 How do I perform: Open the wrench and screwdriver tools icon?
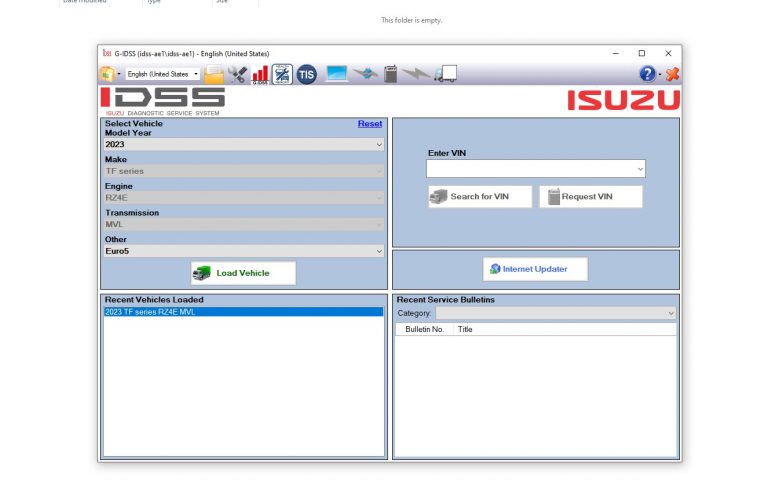(238, 74)
